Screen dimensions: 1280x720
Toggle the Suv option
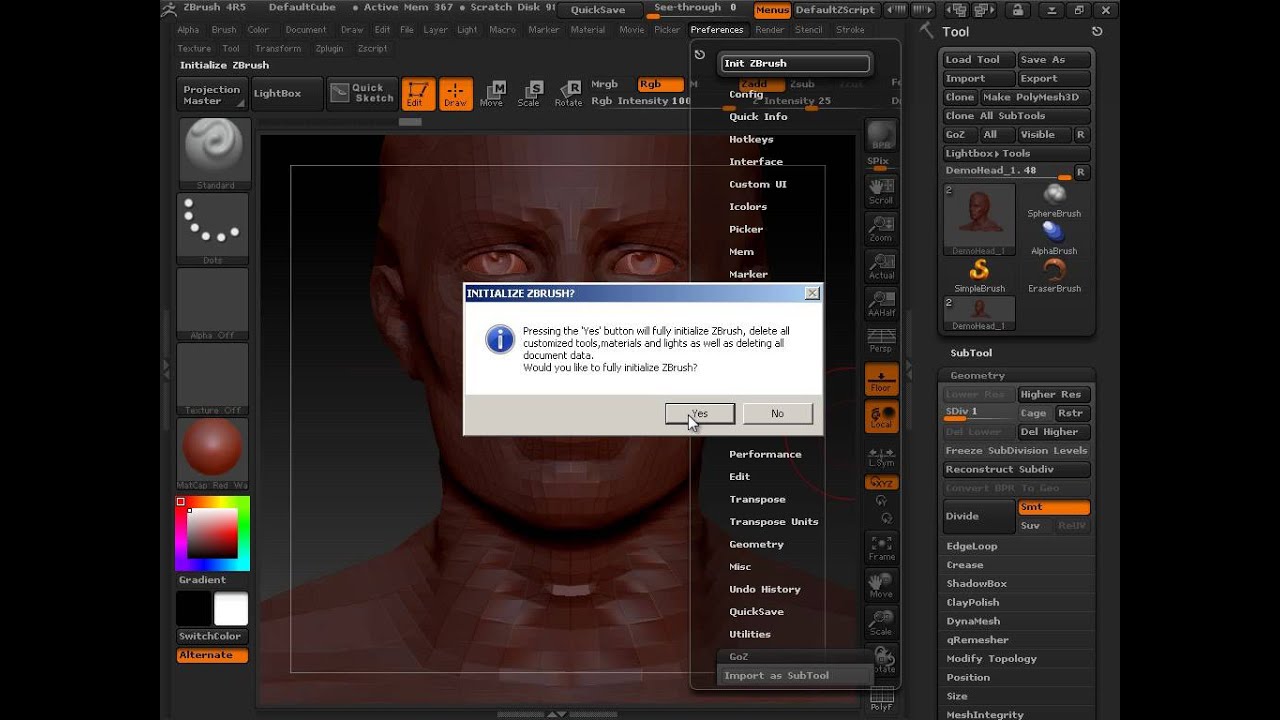click(x=1032, y=526)
